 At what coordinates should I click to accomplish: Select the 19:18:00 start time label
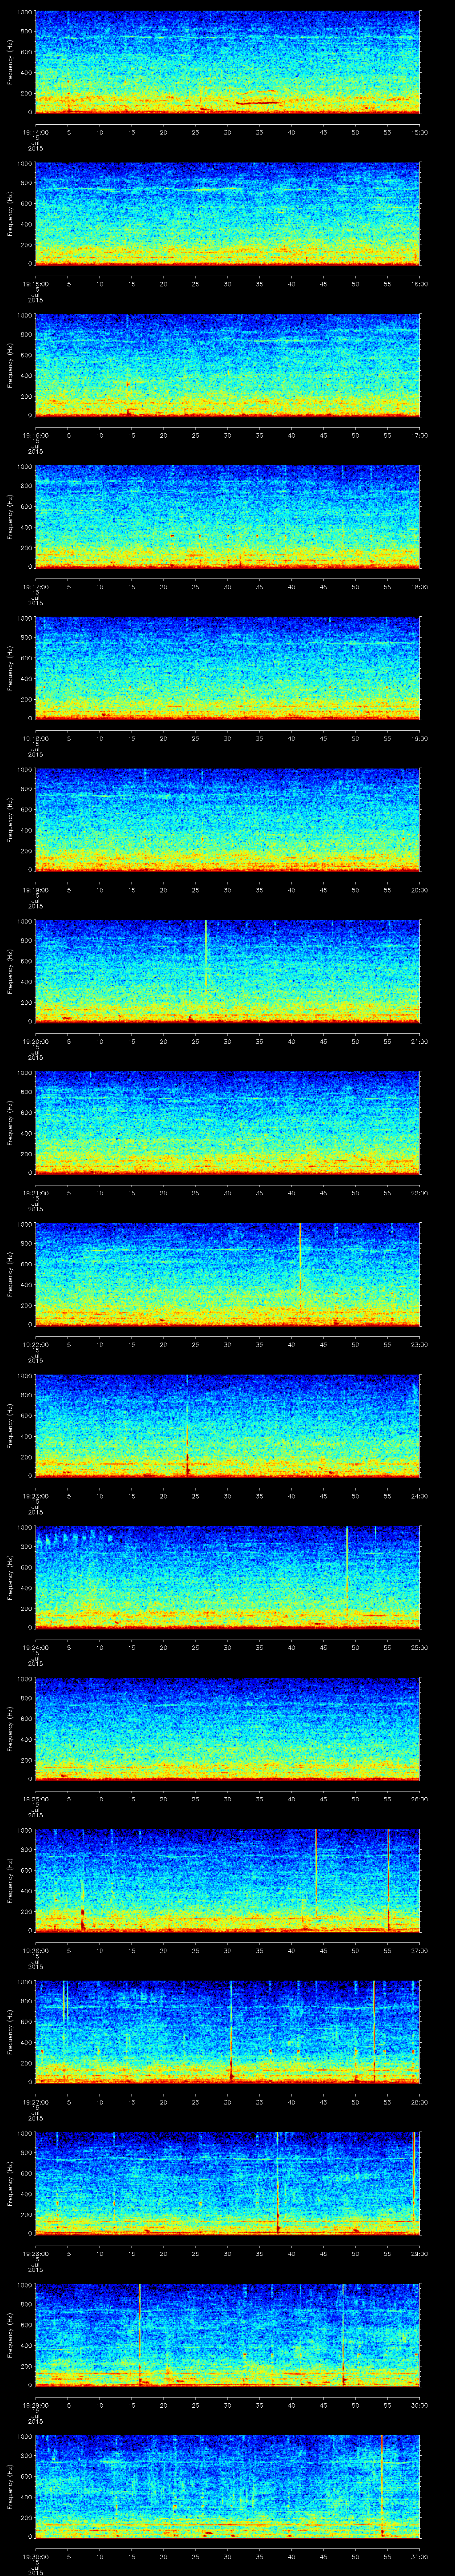click(x=35, y=738)
